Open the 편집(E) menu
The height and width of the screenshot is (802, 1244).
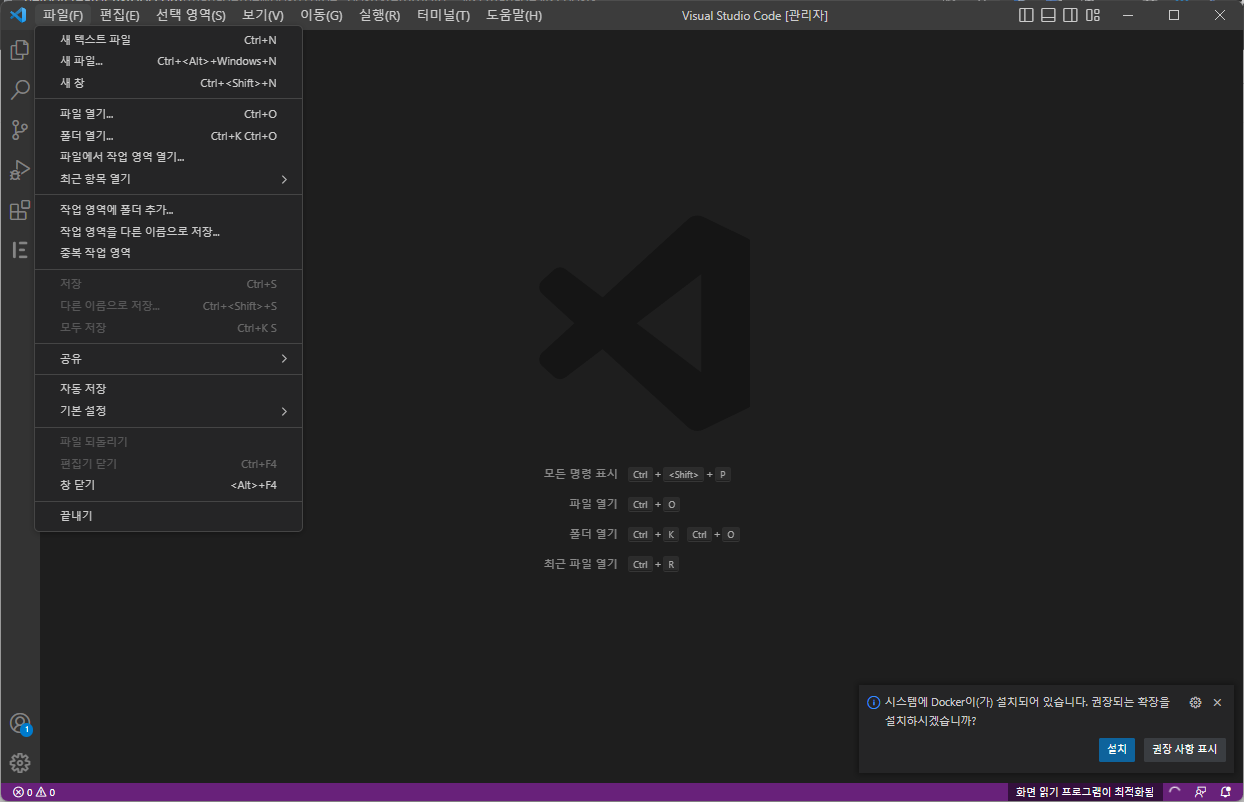coord(119,15)
